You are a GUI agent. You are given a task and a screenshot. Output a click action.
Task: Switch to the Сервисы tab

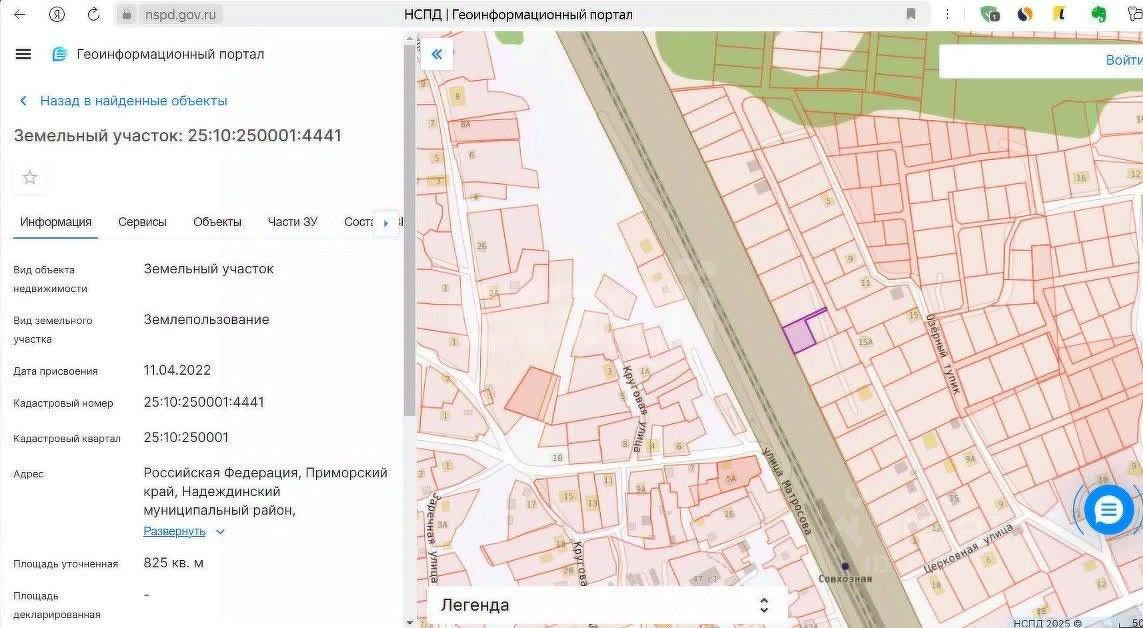click(142, 222)
